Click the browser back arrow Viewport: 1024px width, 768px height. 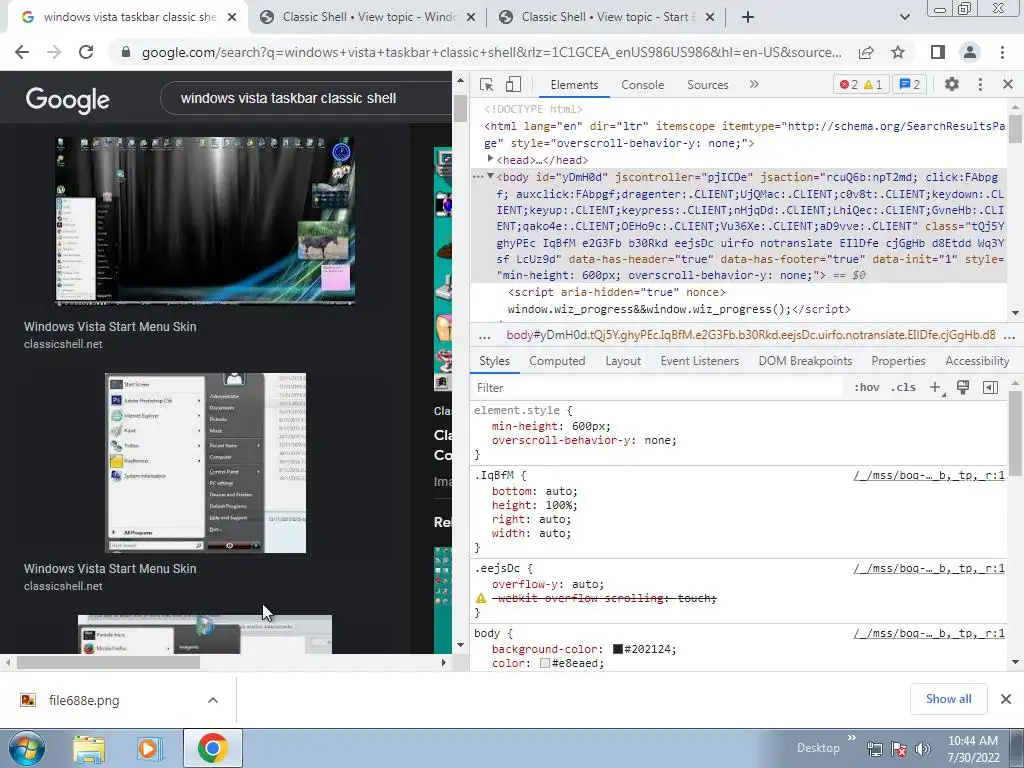[x=22, y=52]
